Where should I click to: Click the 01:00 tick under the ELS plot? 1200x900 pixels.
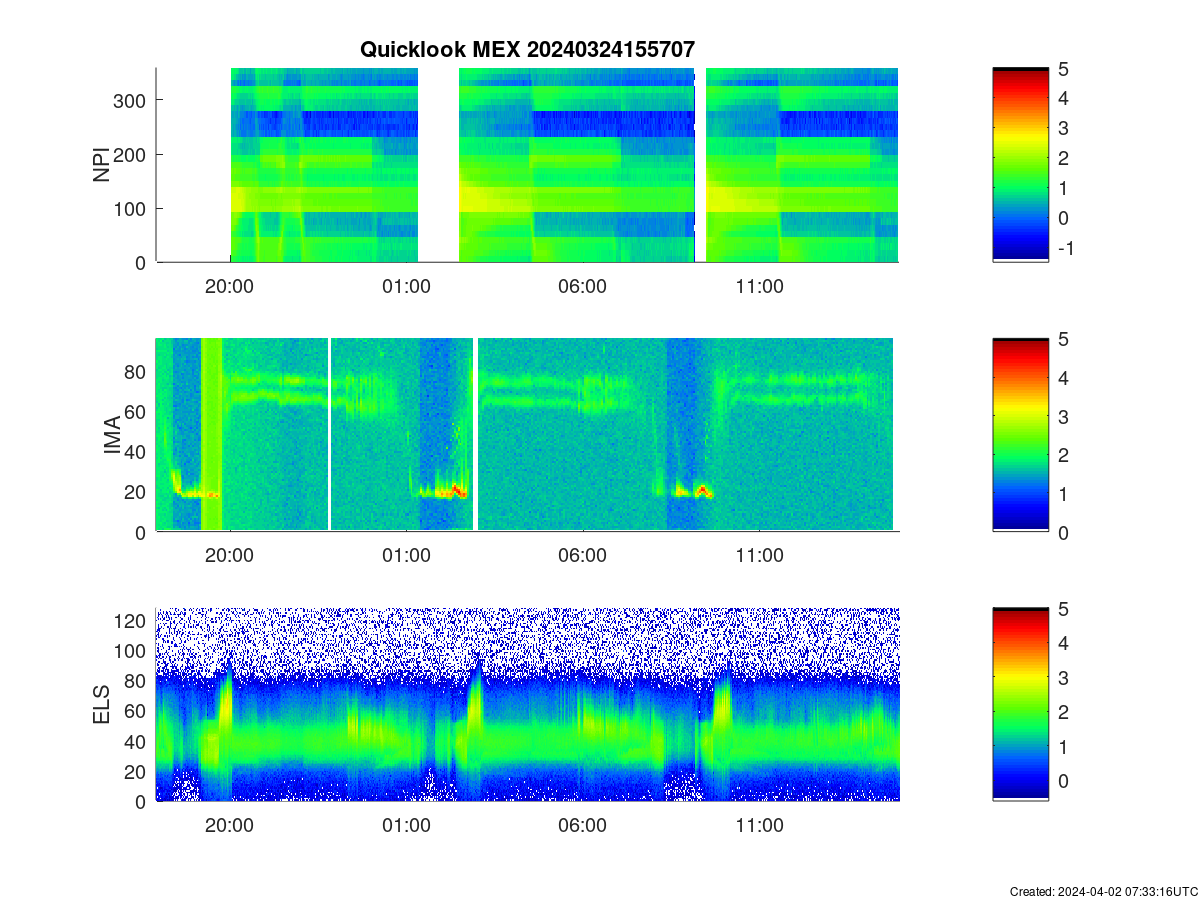(407, 826)
